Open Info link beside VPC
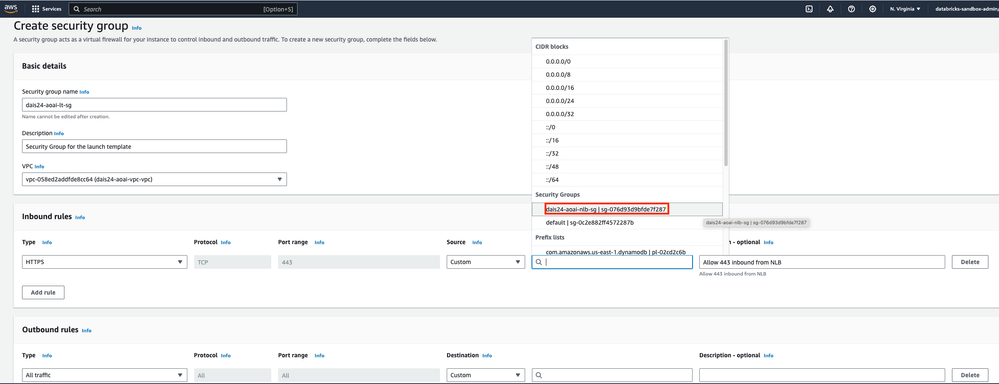This screenshot has width=999, height=384. (39, 166)
